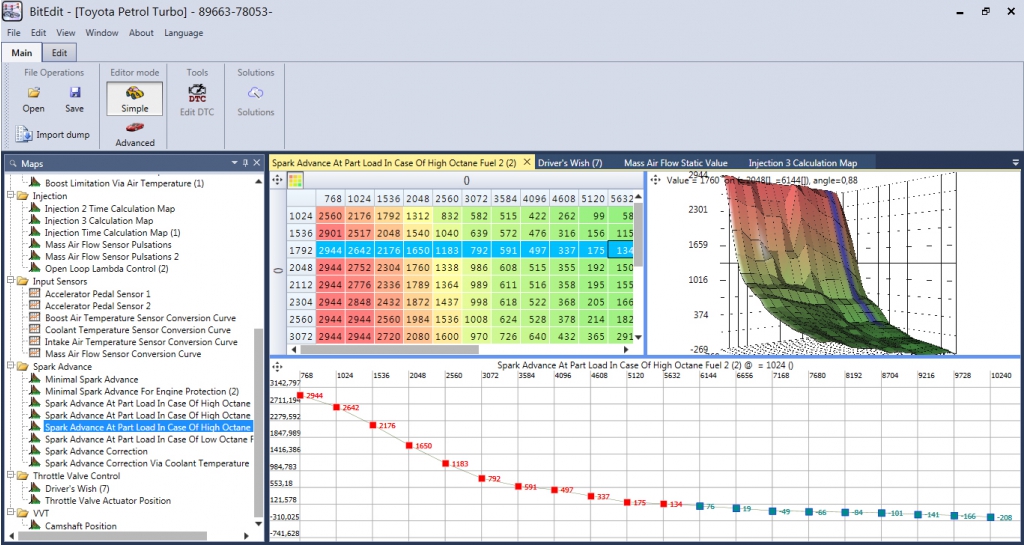Screen dimensions: 1024x545
Task: Click the table vertical scrollbar down arrow
Action: 639,337
